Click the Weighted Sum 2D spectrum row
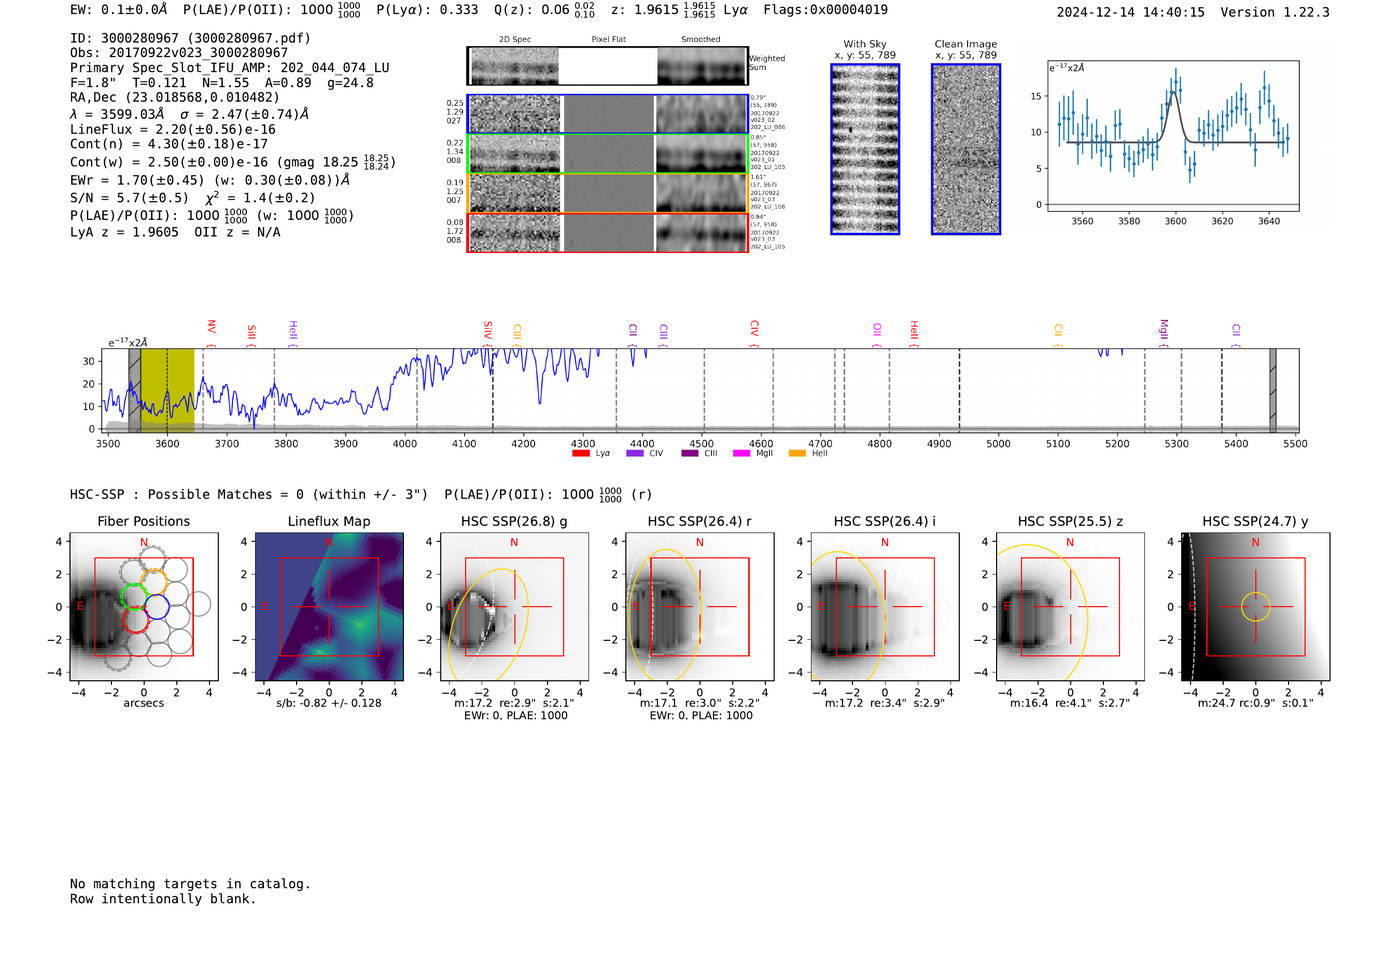 tap(607, 66)
